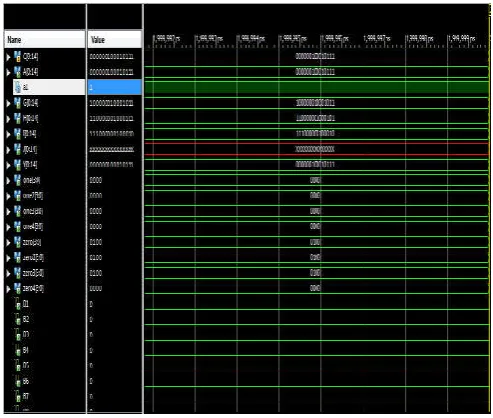Click the wire icon beside signal B4
This screenshot has width=493, height=418.
point(18,350)
